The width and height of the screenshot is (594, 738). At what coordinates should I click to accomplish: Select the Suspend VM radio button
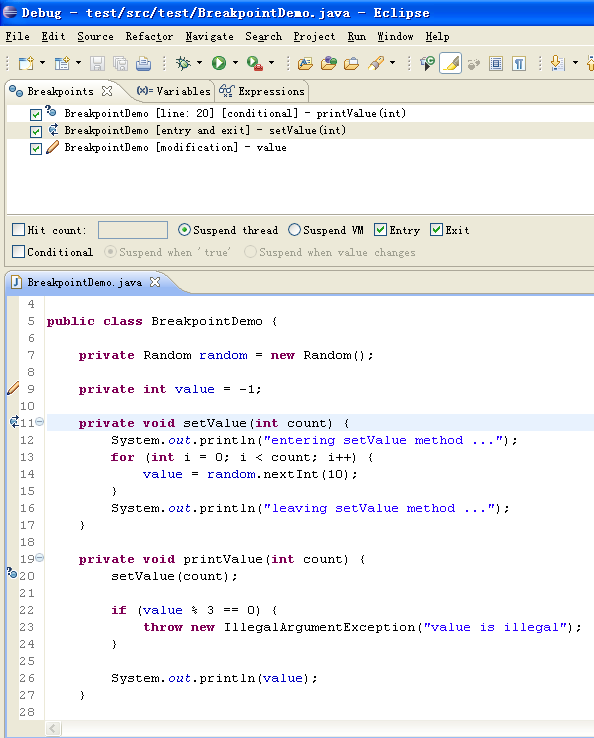(x=294, y=230)
